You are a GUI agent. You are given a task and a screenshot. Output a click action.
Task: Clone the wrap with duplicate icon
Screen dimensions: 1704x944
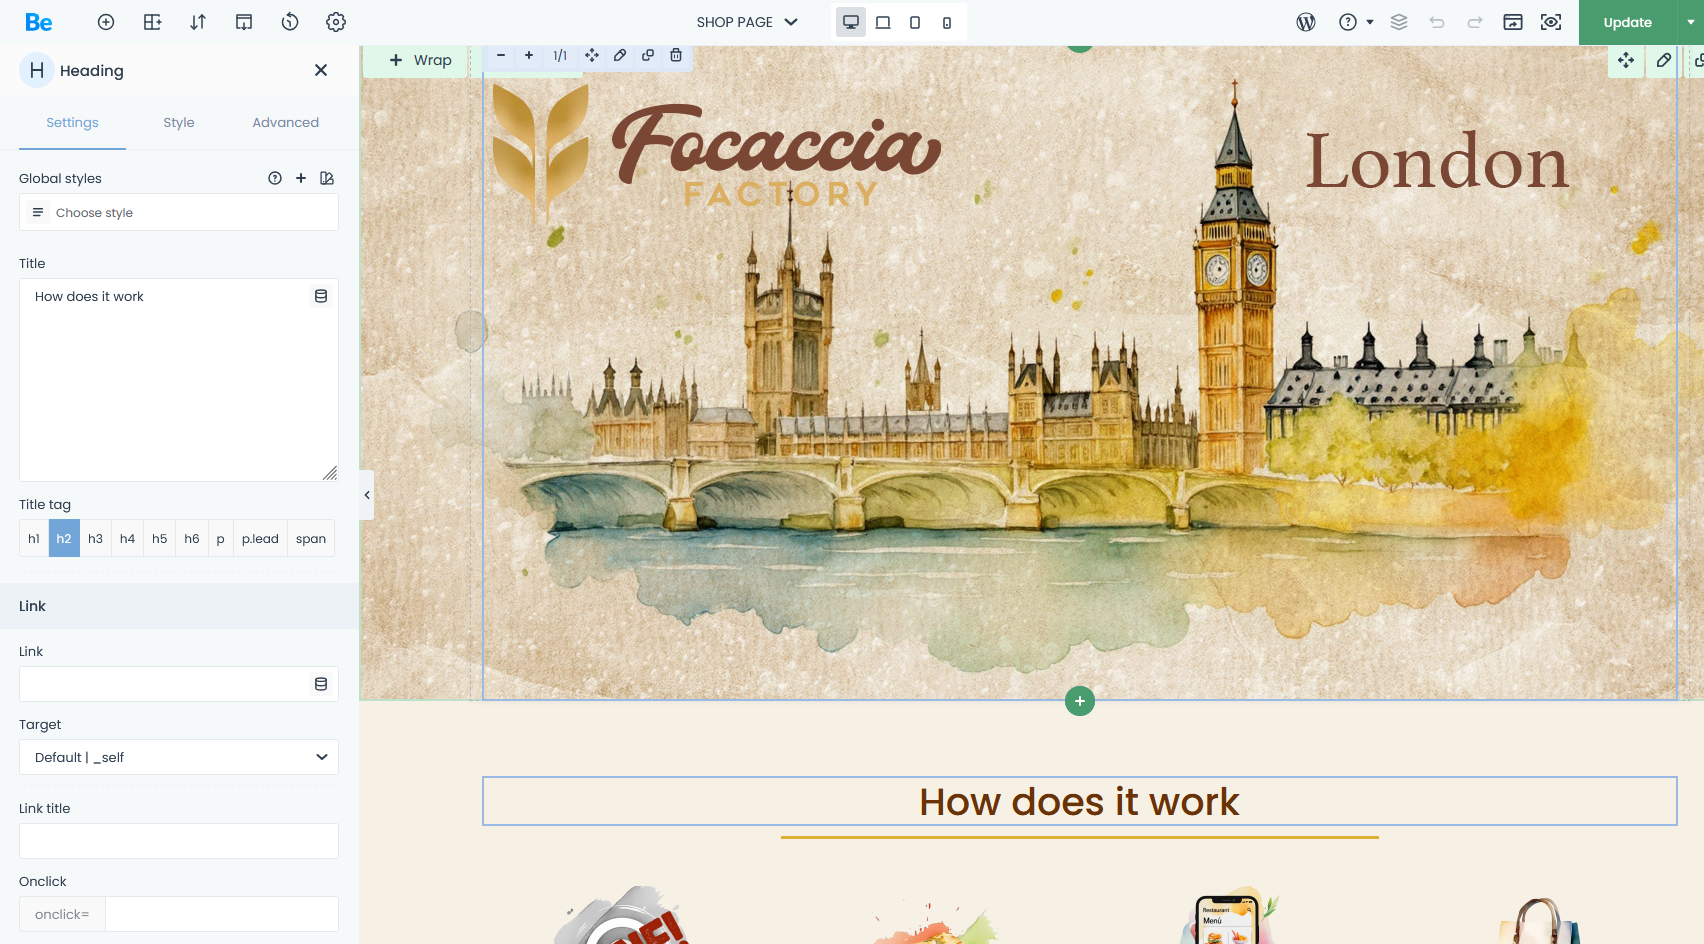(648, 56)
